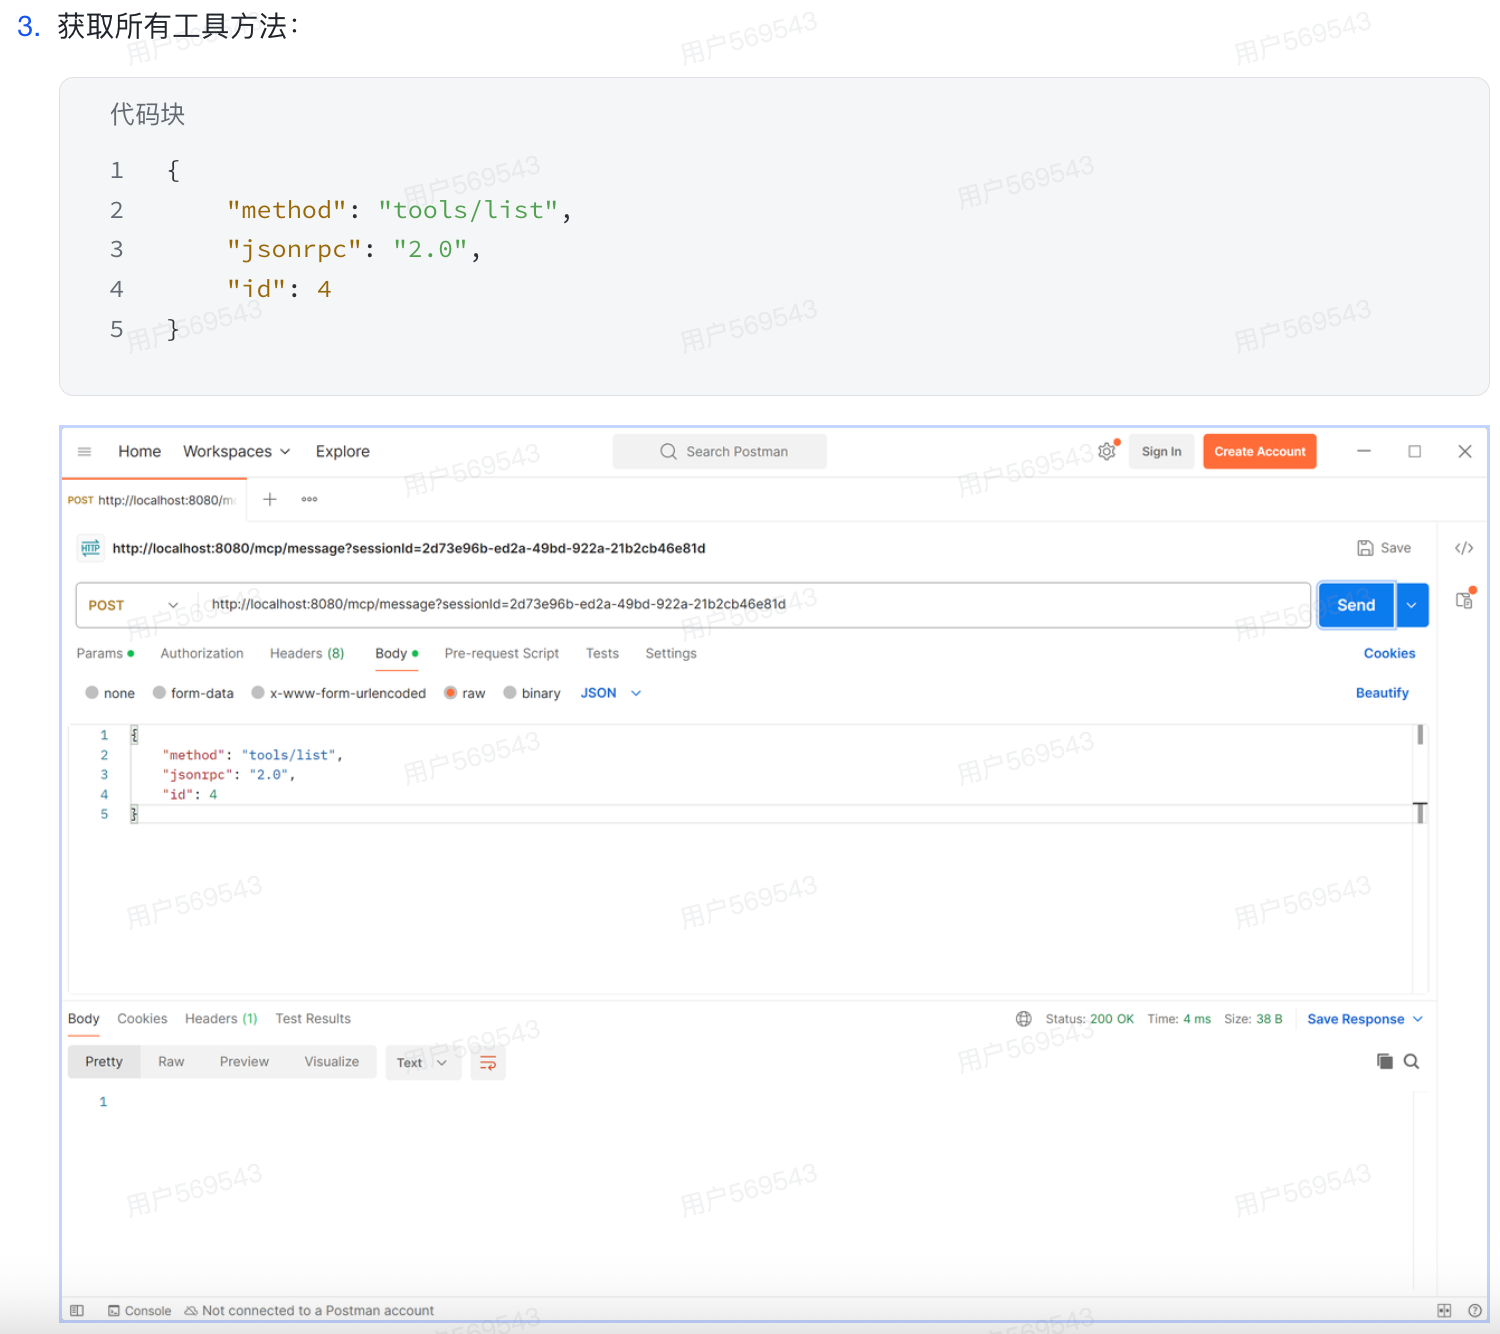Open the settings gear icon
This screenshot has width=1500, height=1334.
[x=1107, y=452]
